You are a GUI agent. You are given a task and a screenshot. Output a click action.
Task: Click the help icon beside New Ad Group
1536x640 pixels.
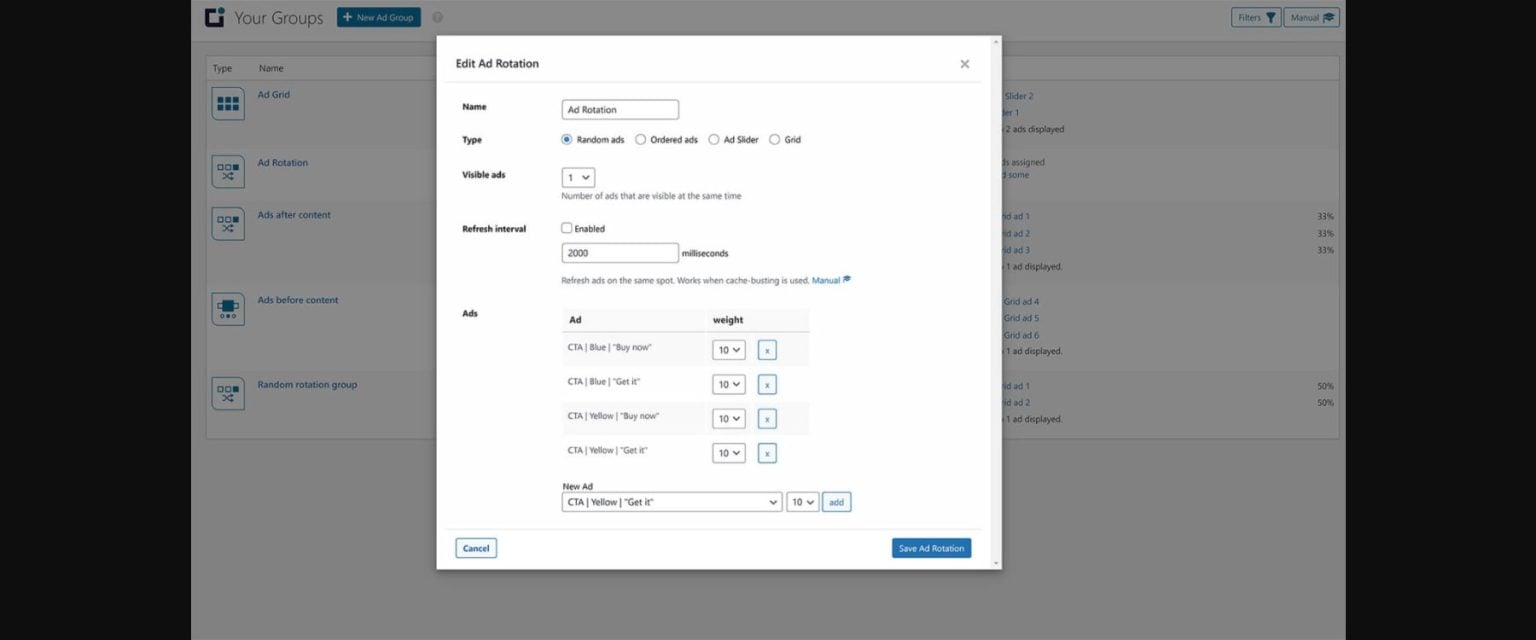[437, 17]
